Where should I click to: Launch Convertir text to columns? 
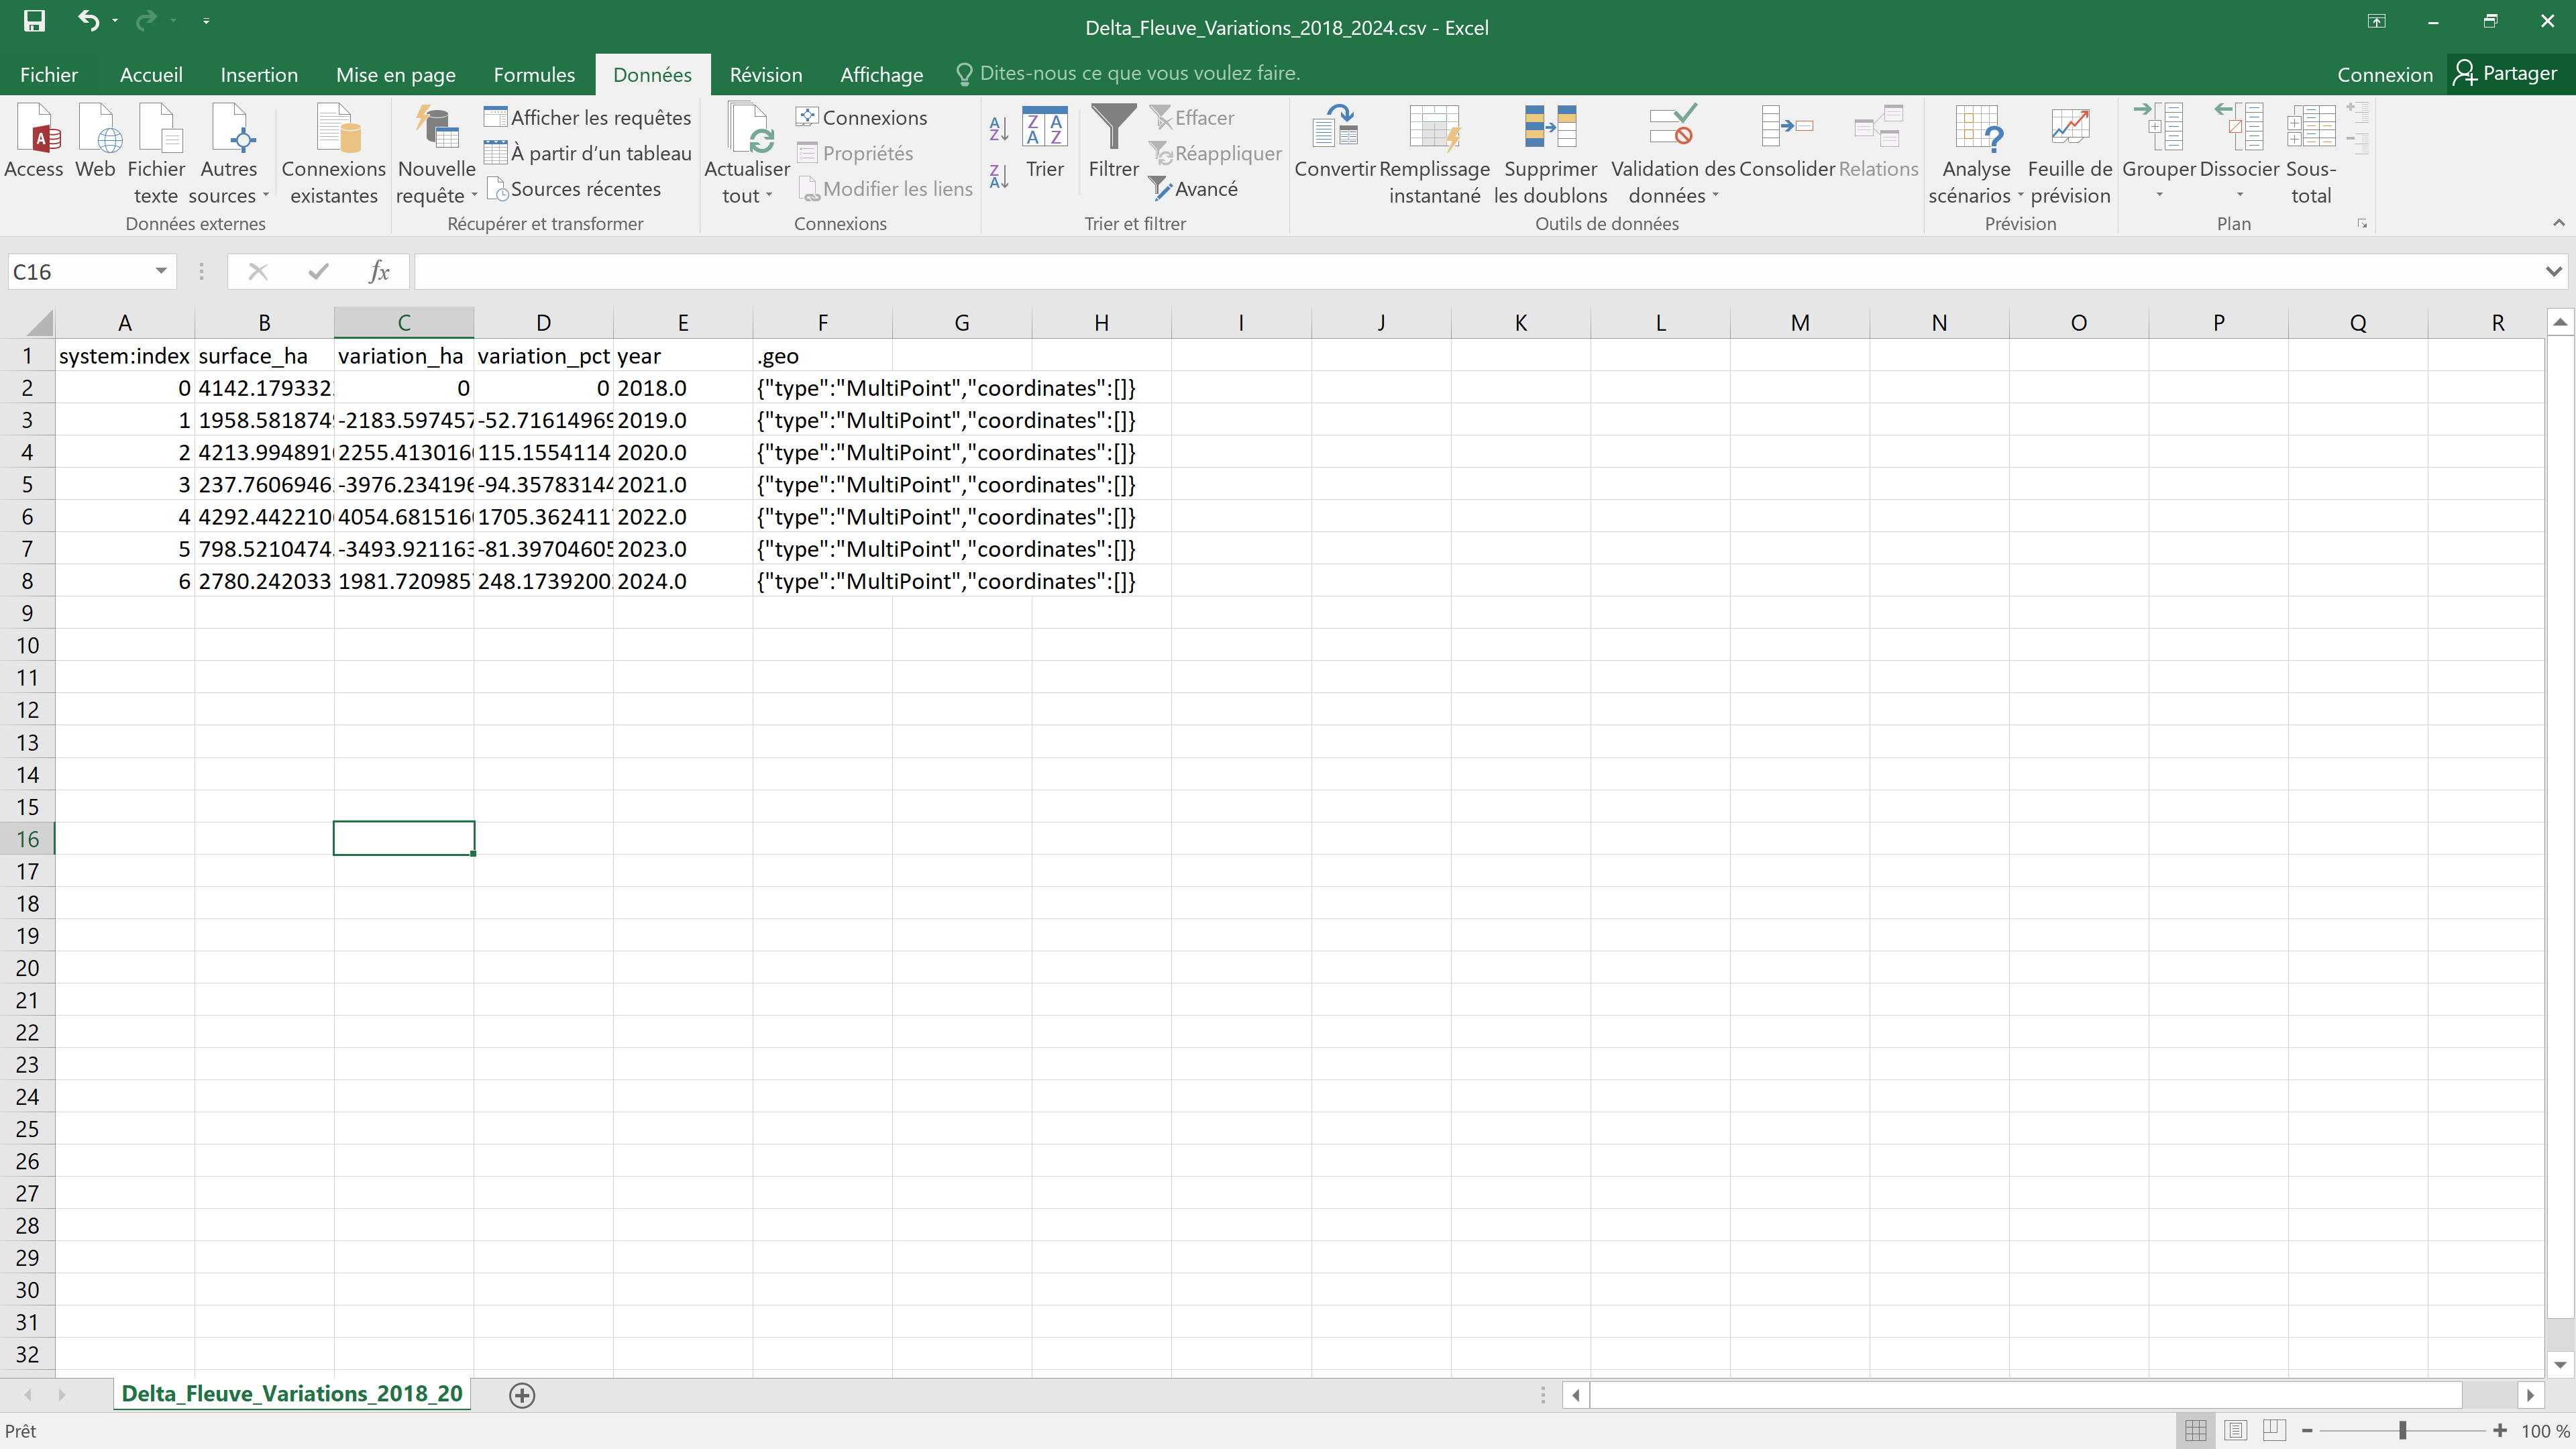(x=1335, y=142)
